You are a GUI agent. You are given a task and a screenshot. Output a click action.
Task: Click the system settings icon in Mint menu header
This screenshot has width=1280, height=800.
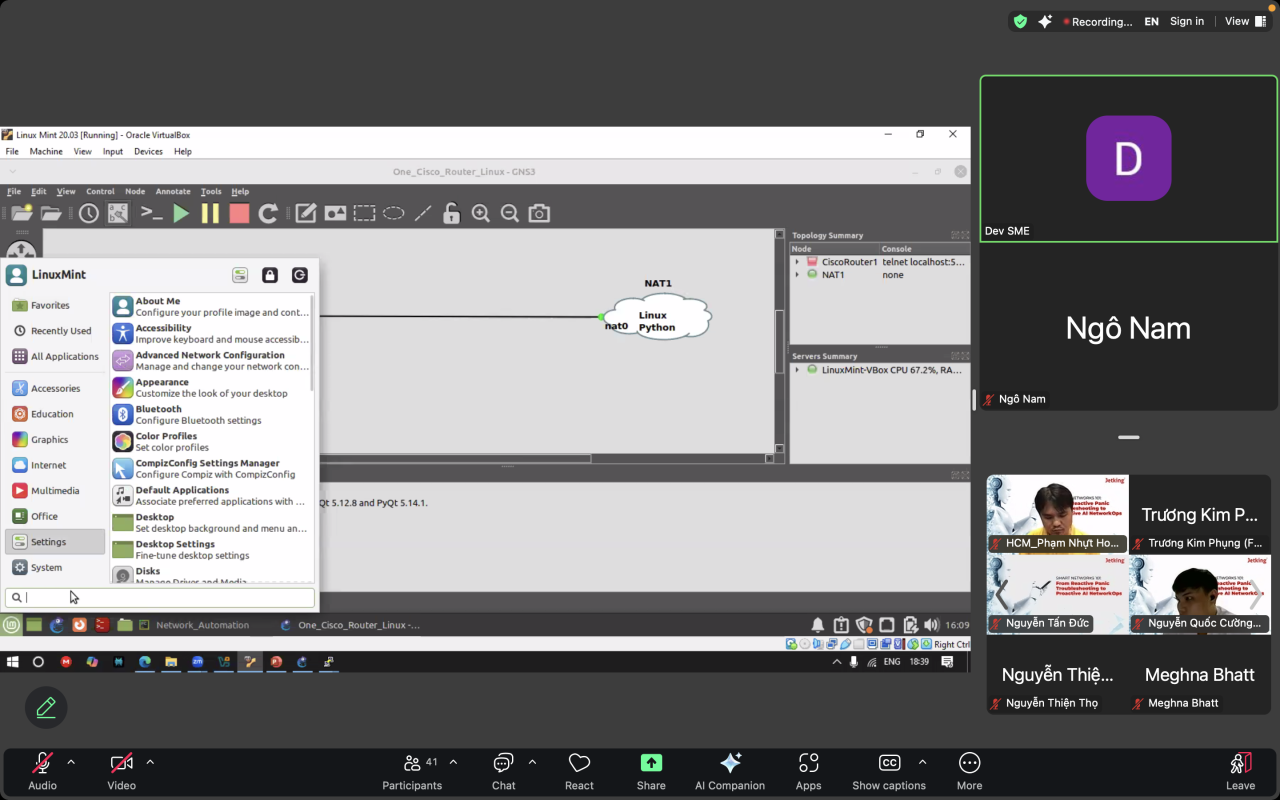(x=240, y=275)
